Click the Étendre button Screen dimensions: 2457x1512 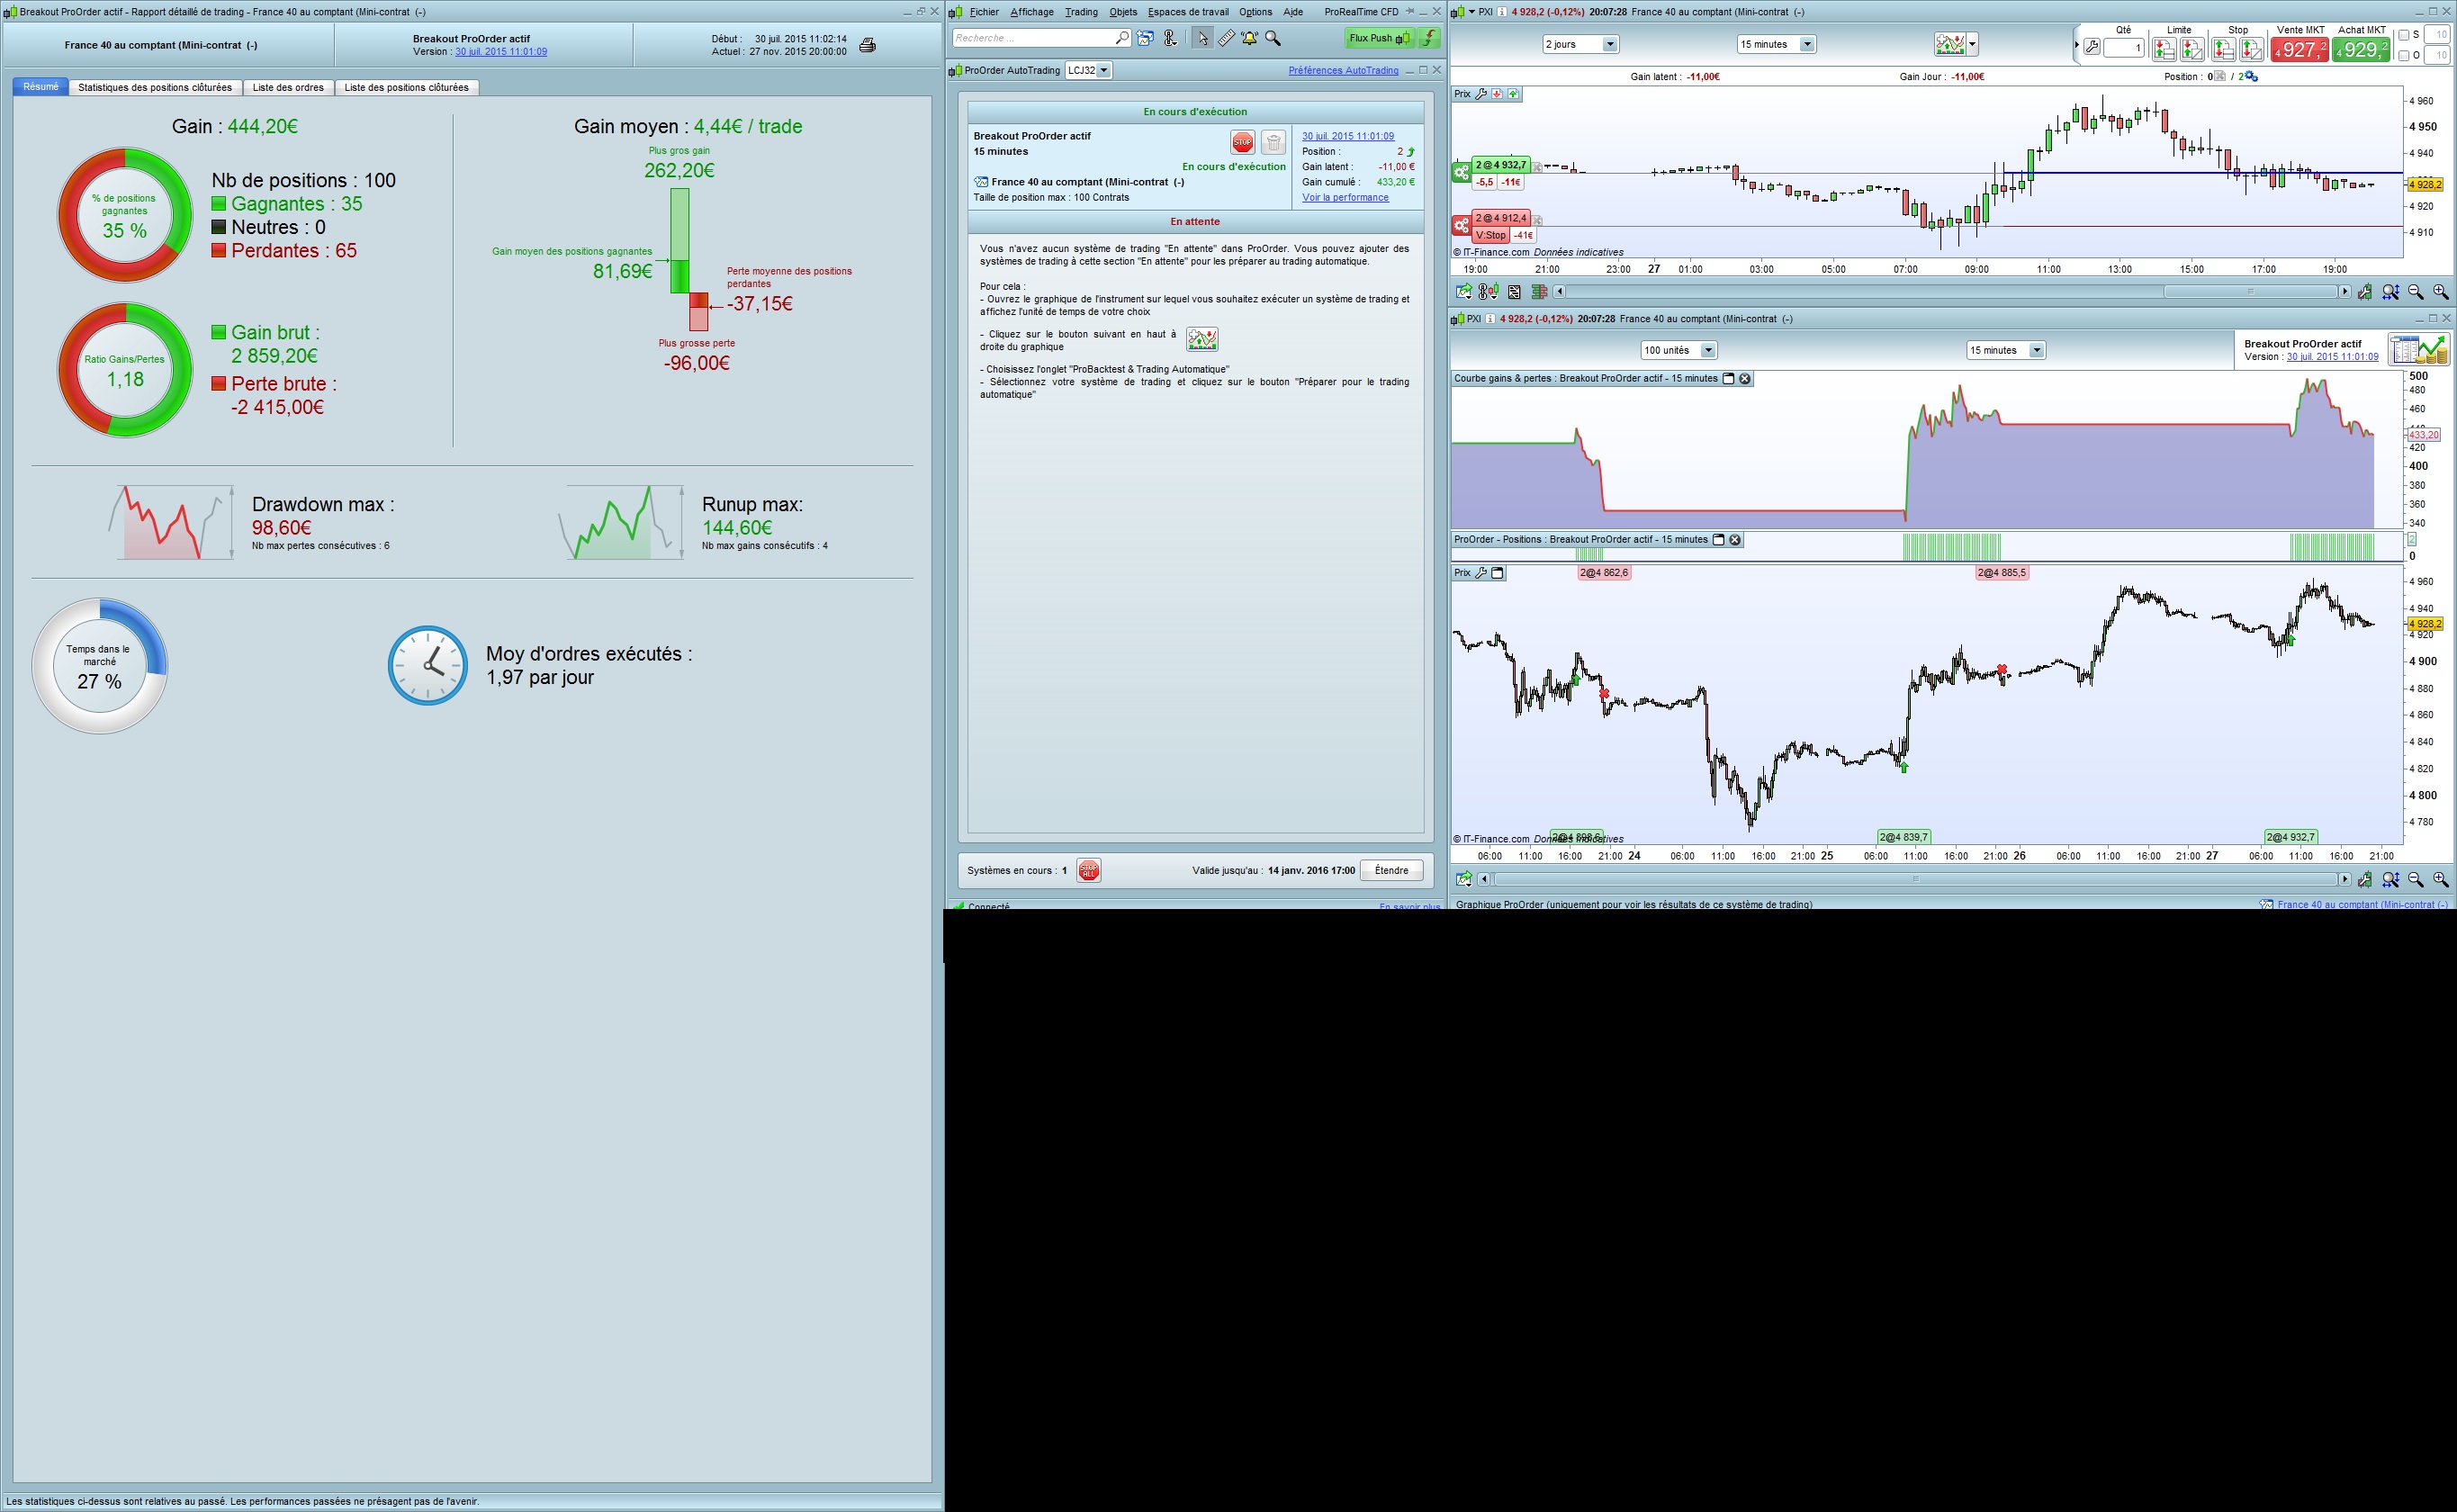pyautogui.click(x=1391, y=870)
